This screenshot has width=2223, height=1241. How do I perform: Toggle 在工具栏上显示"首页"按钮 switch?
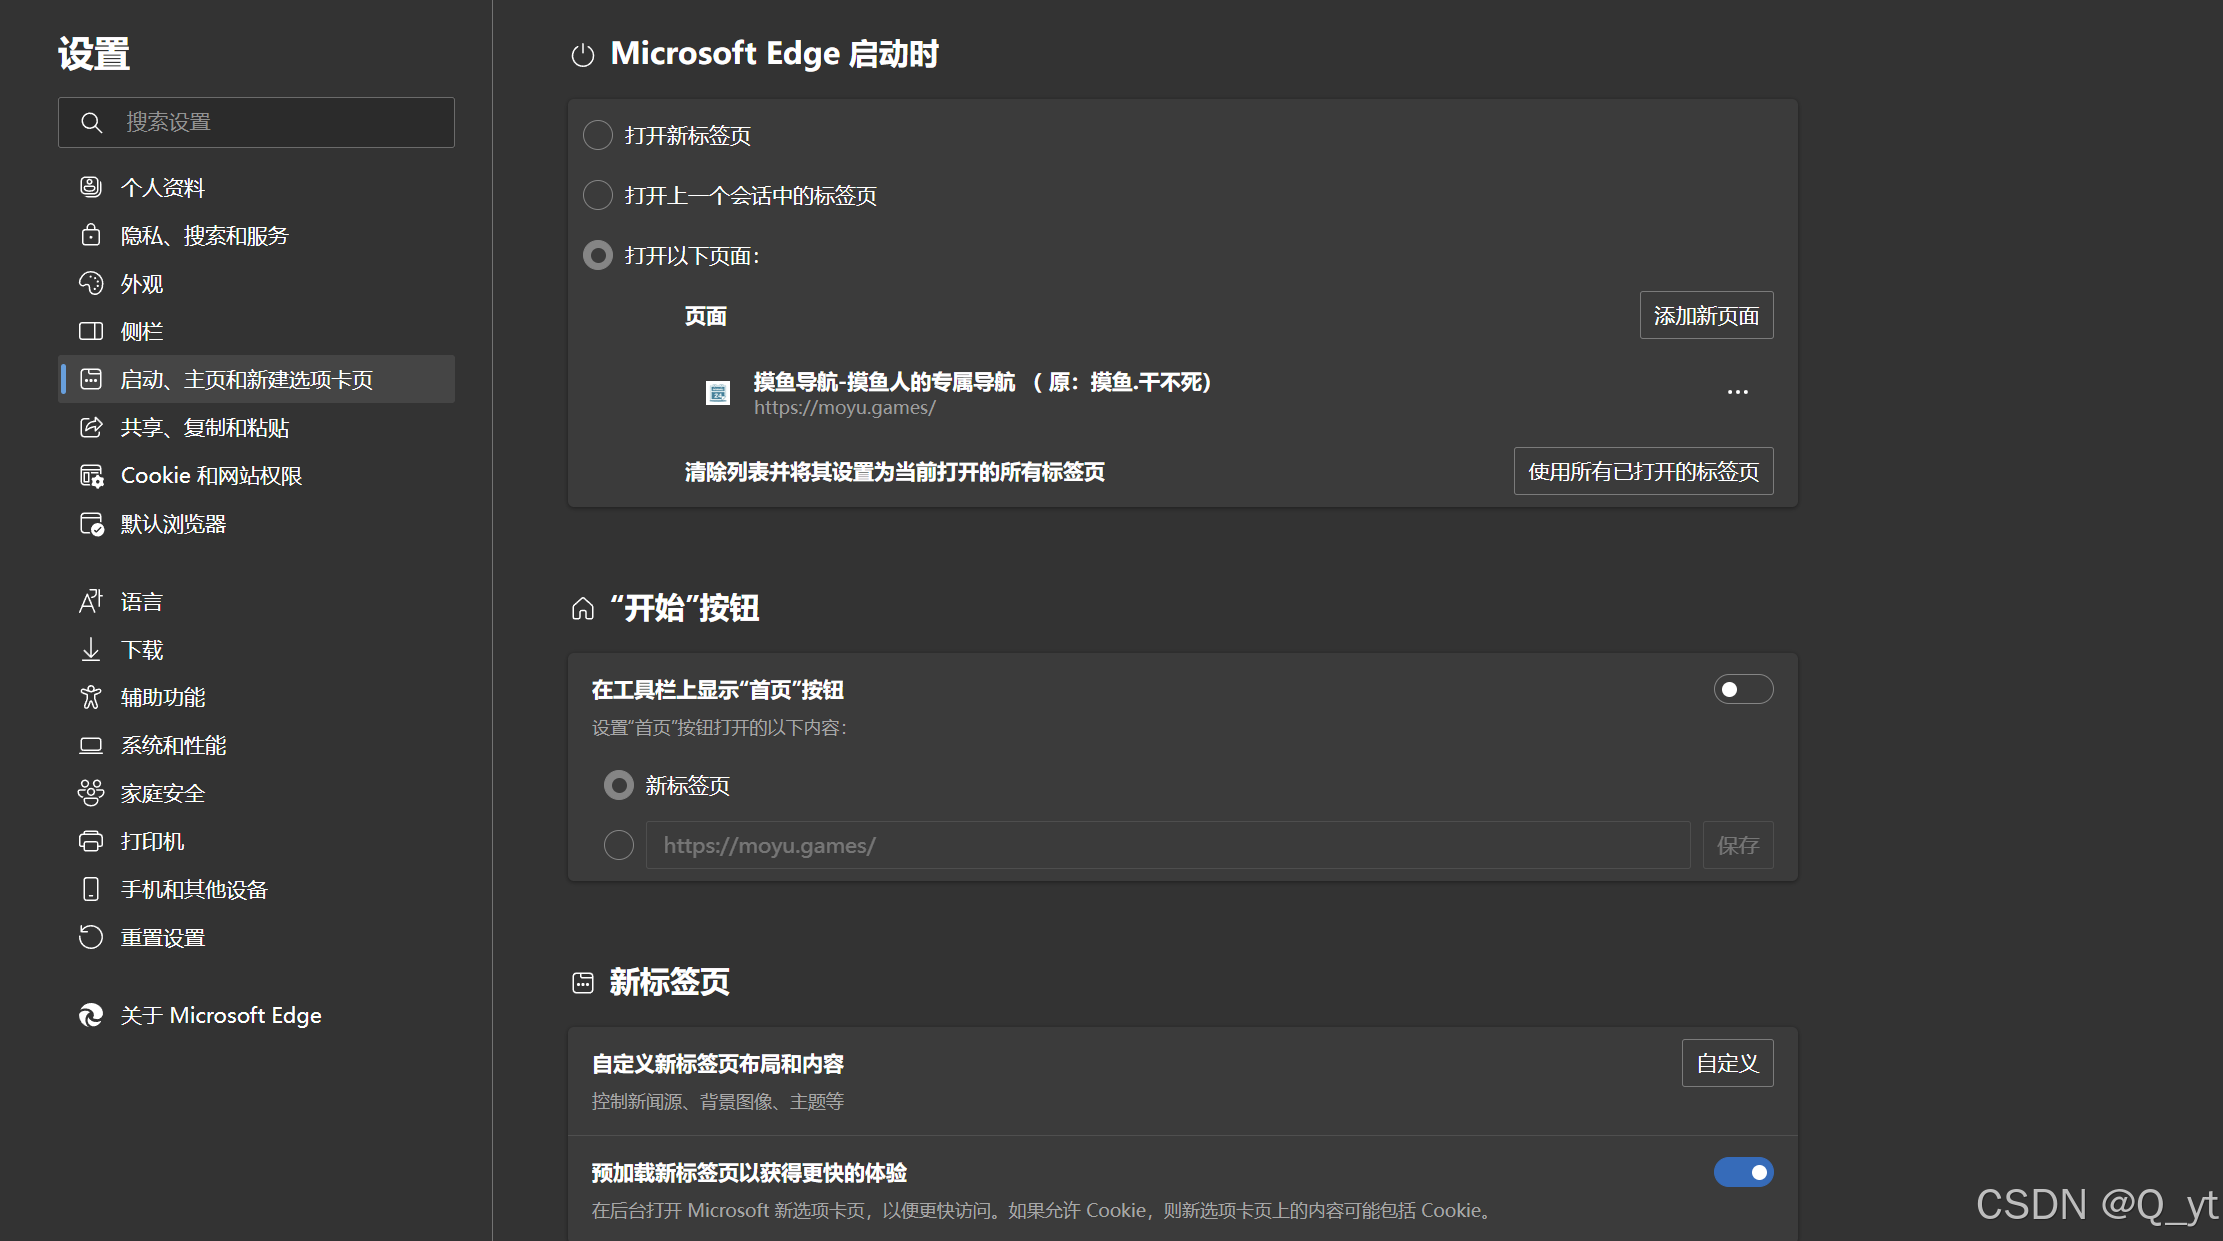tap(1743, 689)
